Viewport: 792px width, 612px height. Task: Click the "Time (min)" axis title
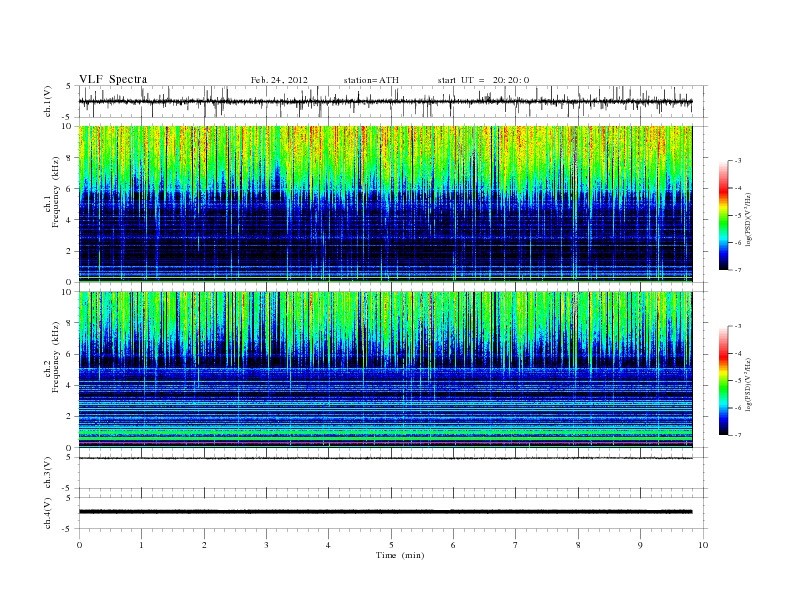point(400,555)
